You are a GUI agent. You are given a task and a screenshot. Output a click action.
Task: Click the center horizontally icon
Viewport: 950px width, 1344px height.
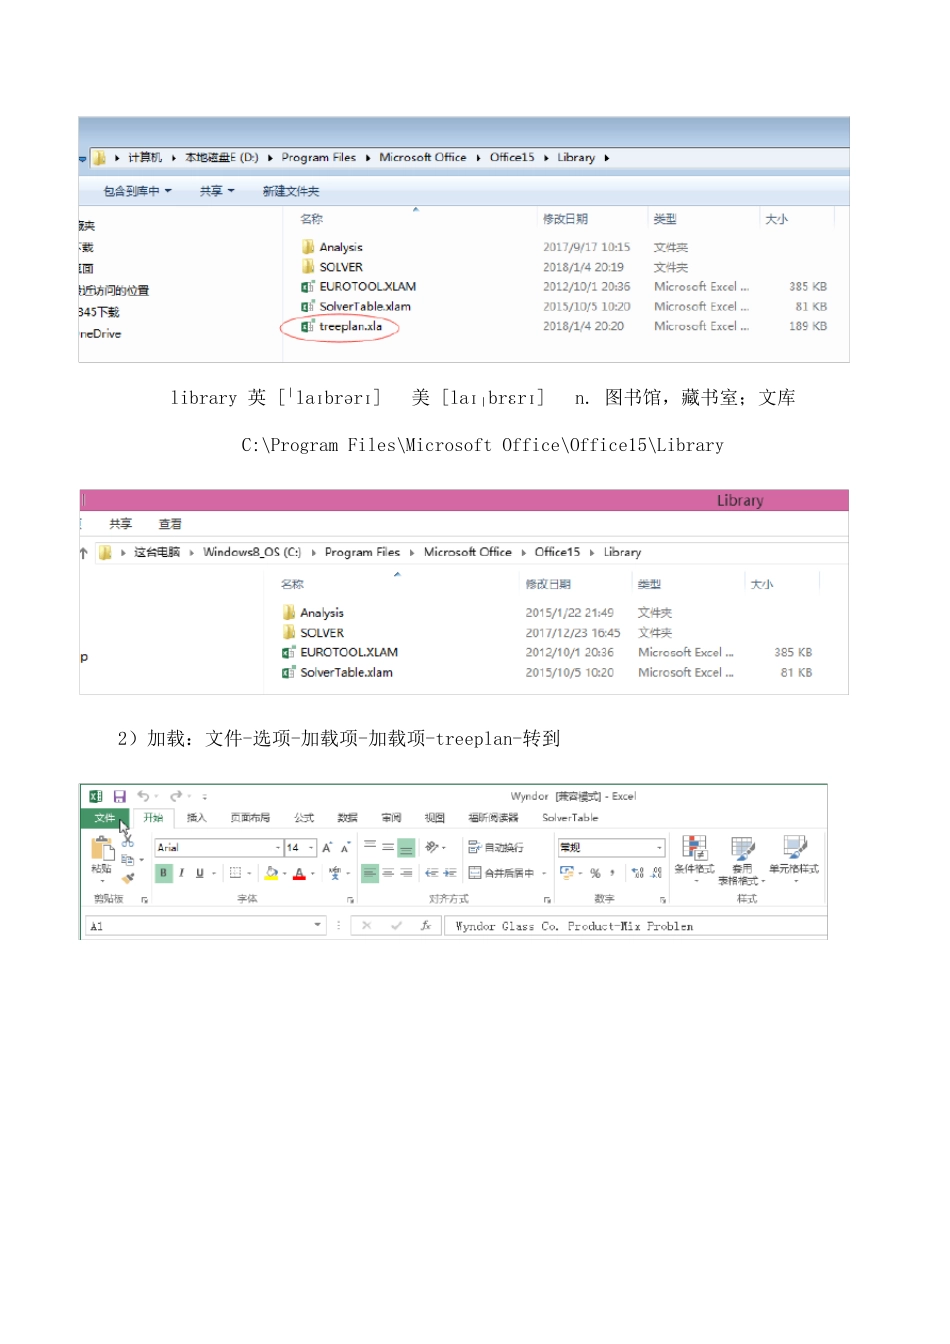(388, 873)
